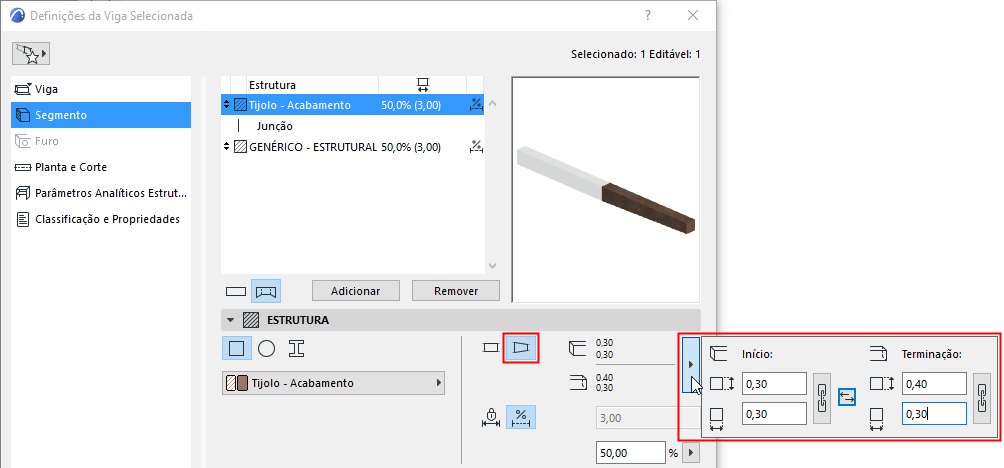Screen dimensions: 1004x468
Task: Click Início height icon in flyout
Action: [723, 384]
